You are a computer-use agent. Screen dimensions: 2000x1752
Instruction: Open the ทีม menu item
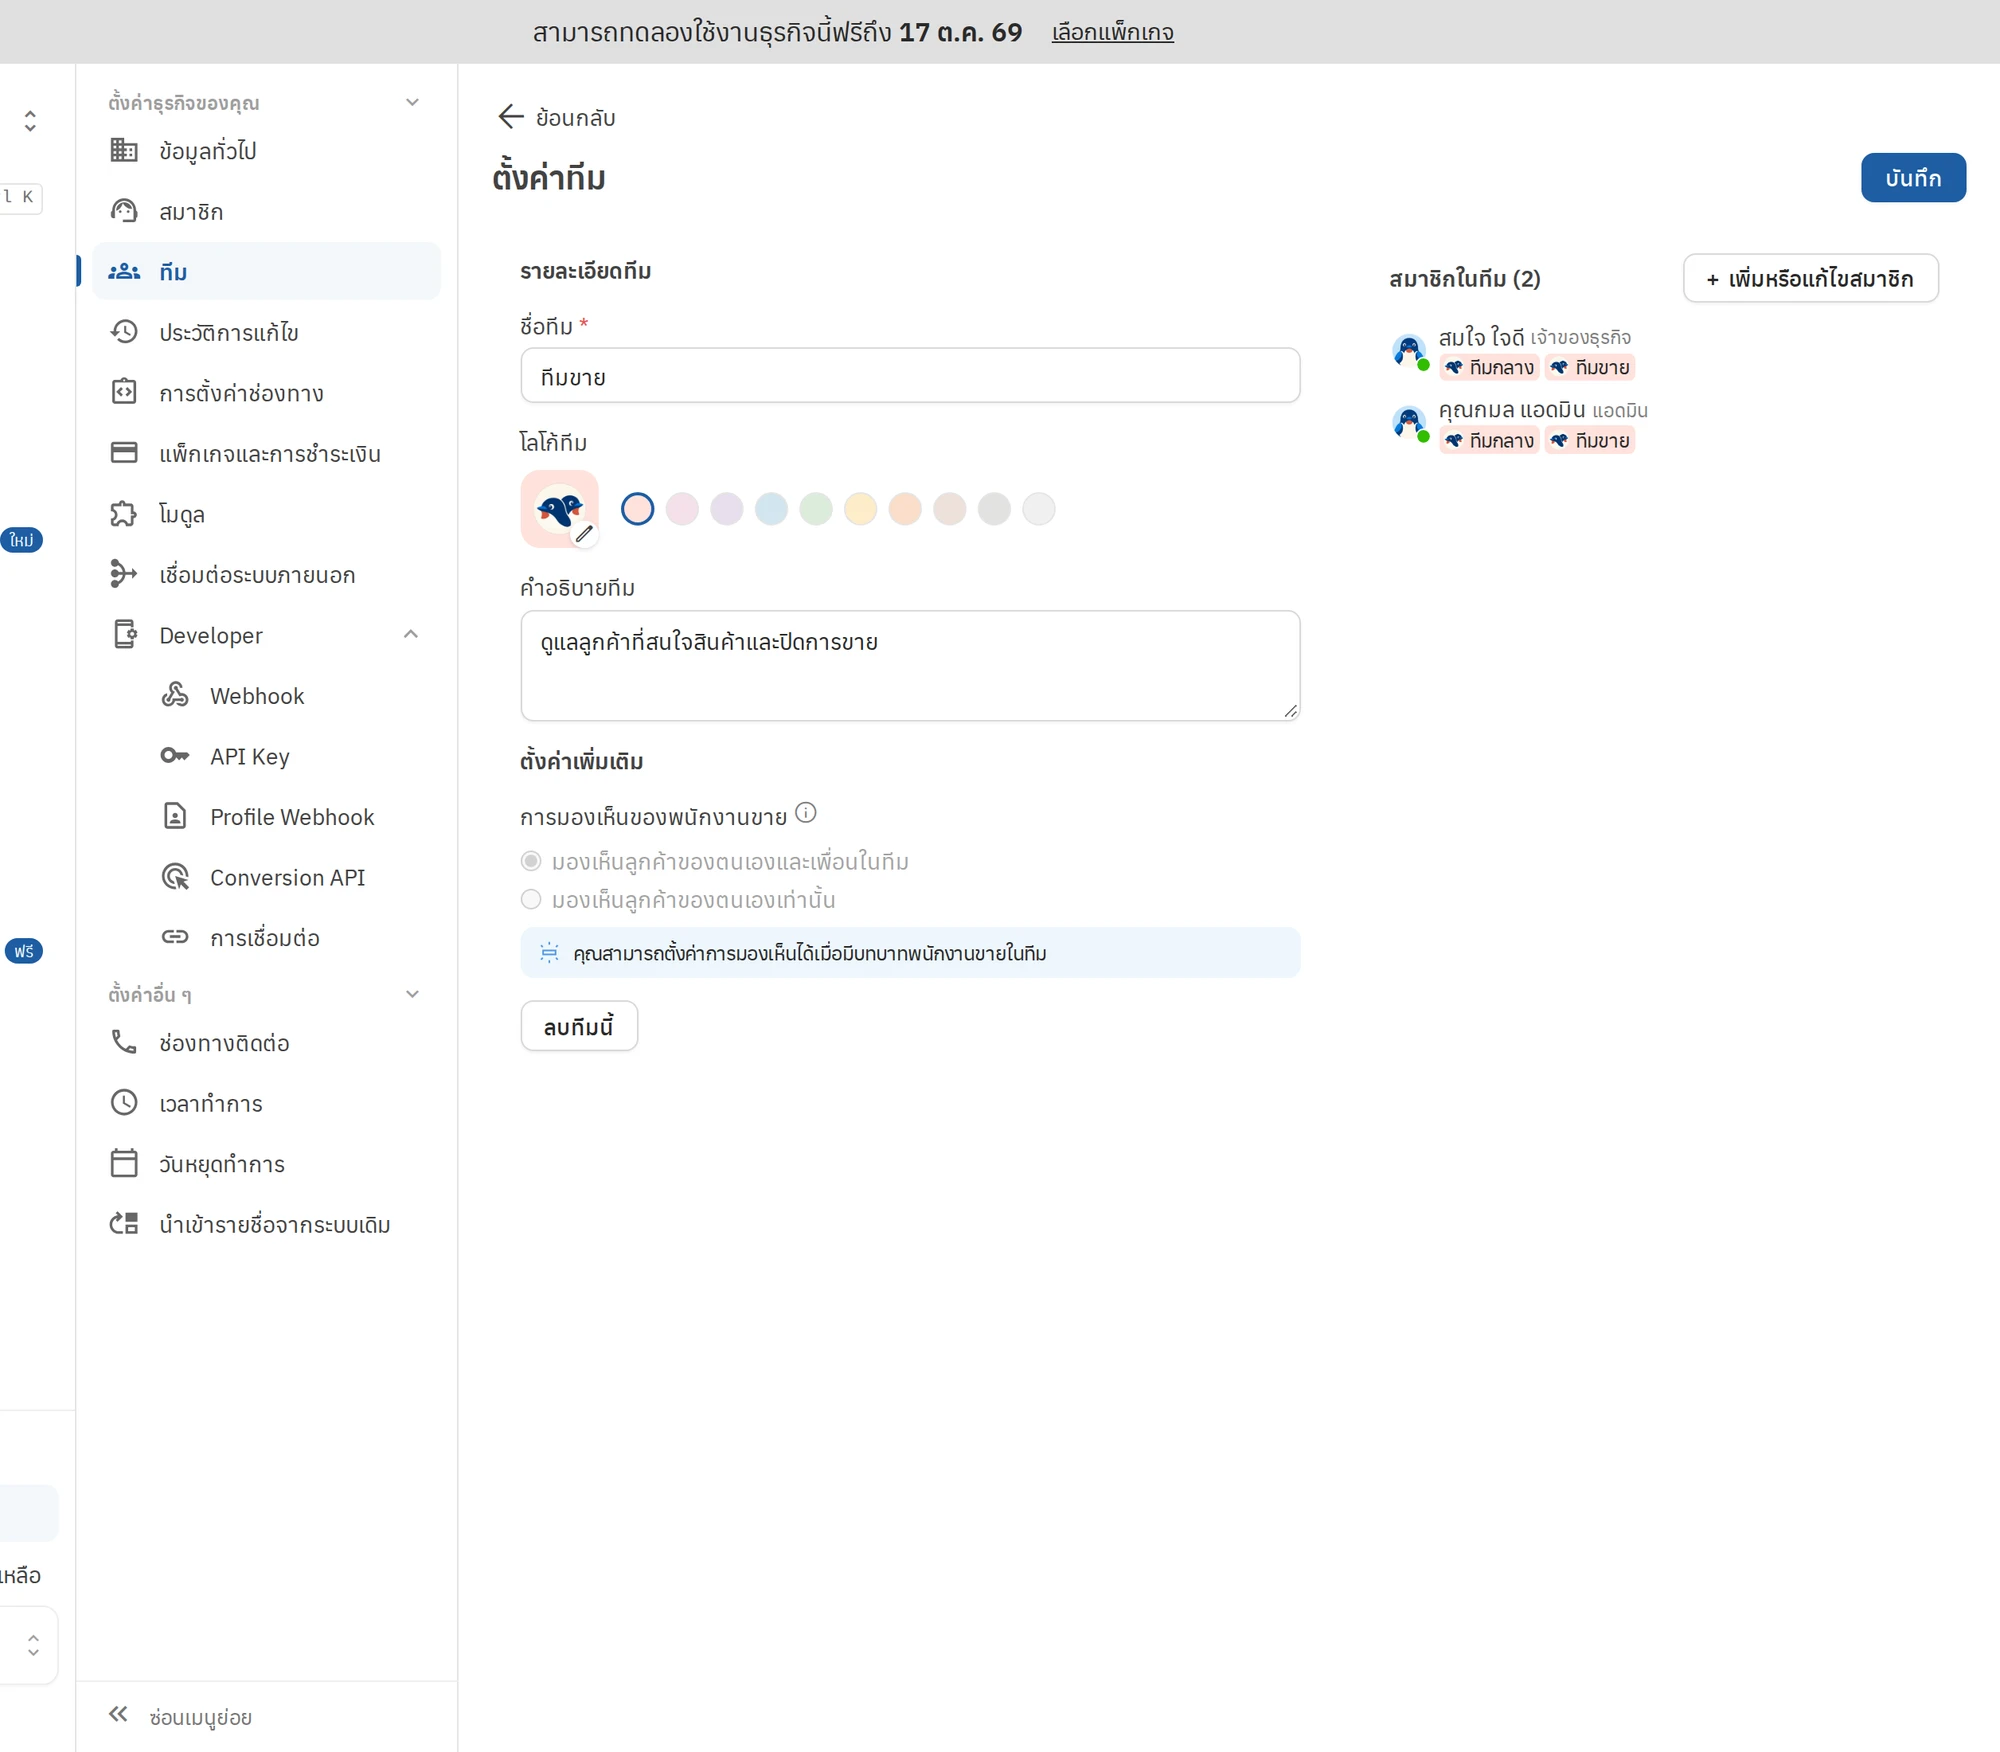point(266,271)
